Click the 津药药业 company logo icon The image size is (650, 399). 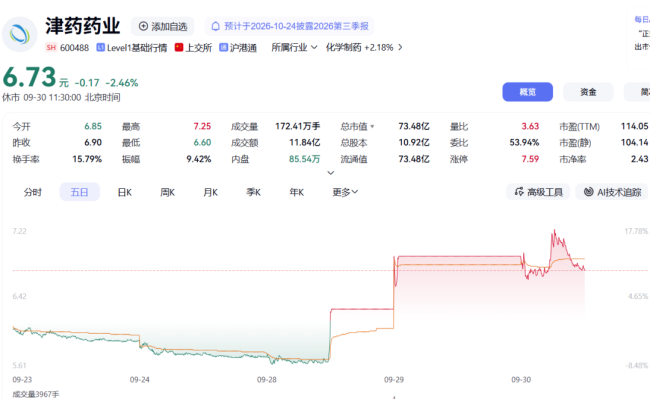point(19,34)
